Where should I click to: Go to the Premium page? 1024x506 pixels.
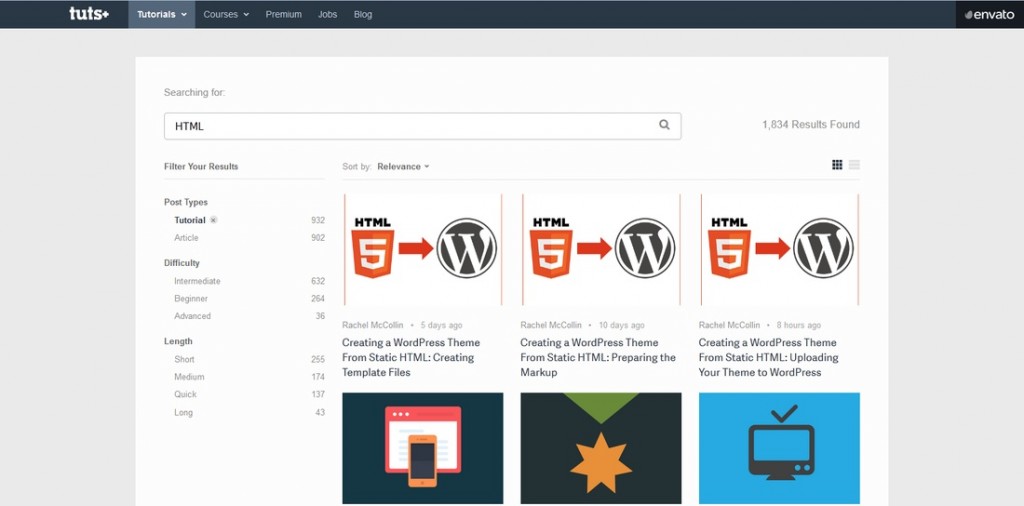click(283, 14)
